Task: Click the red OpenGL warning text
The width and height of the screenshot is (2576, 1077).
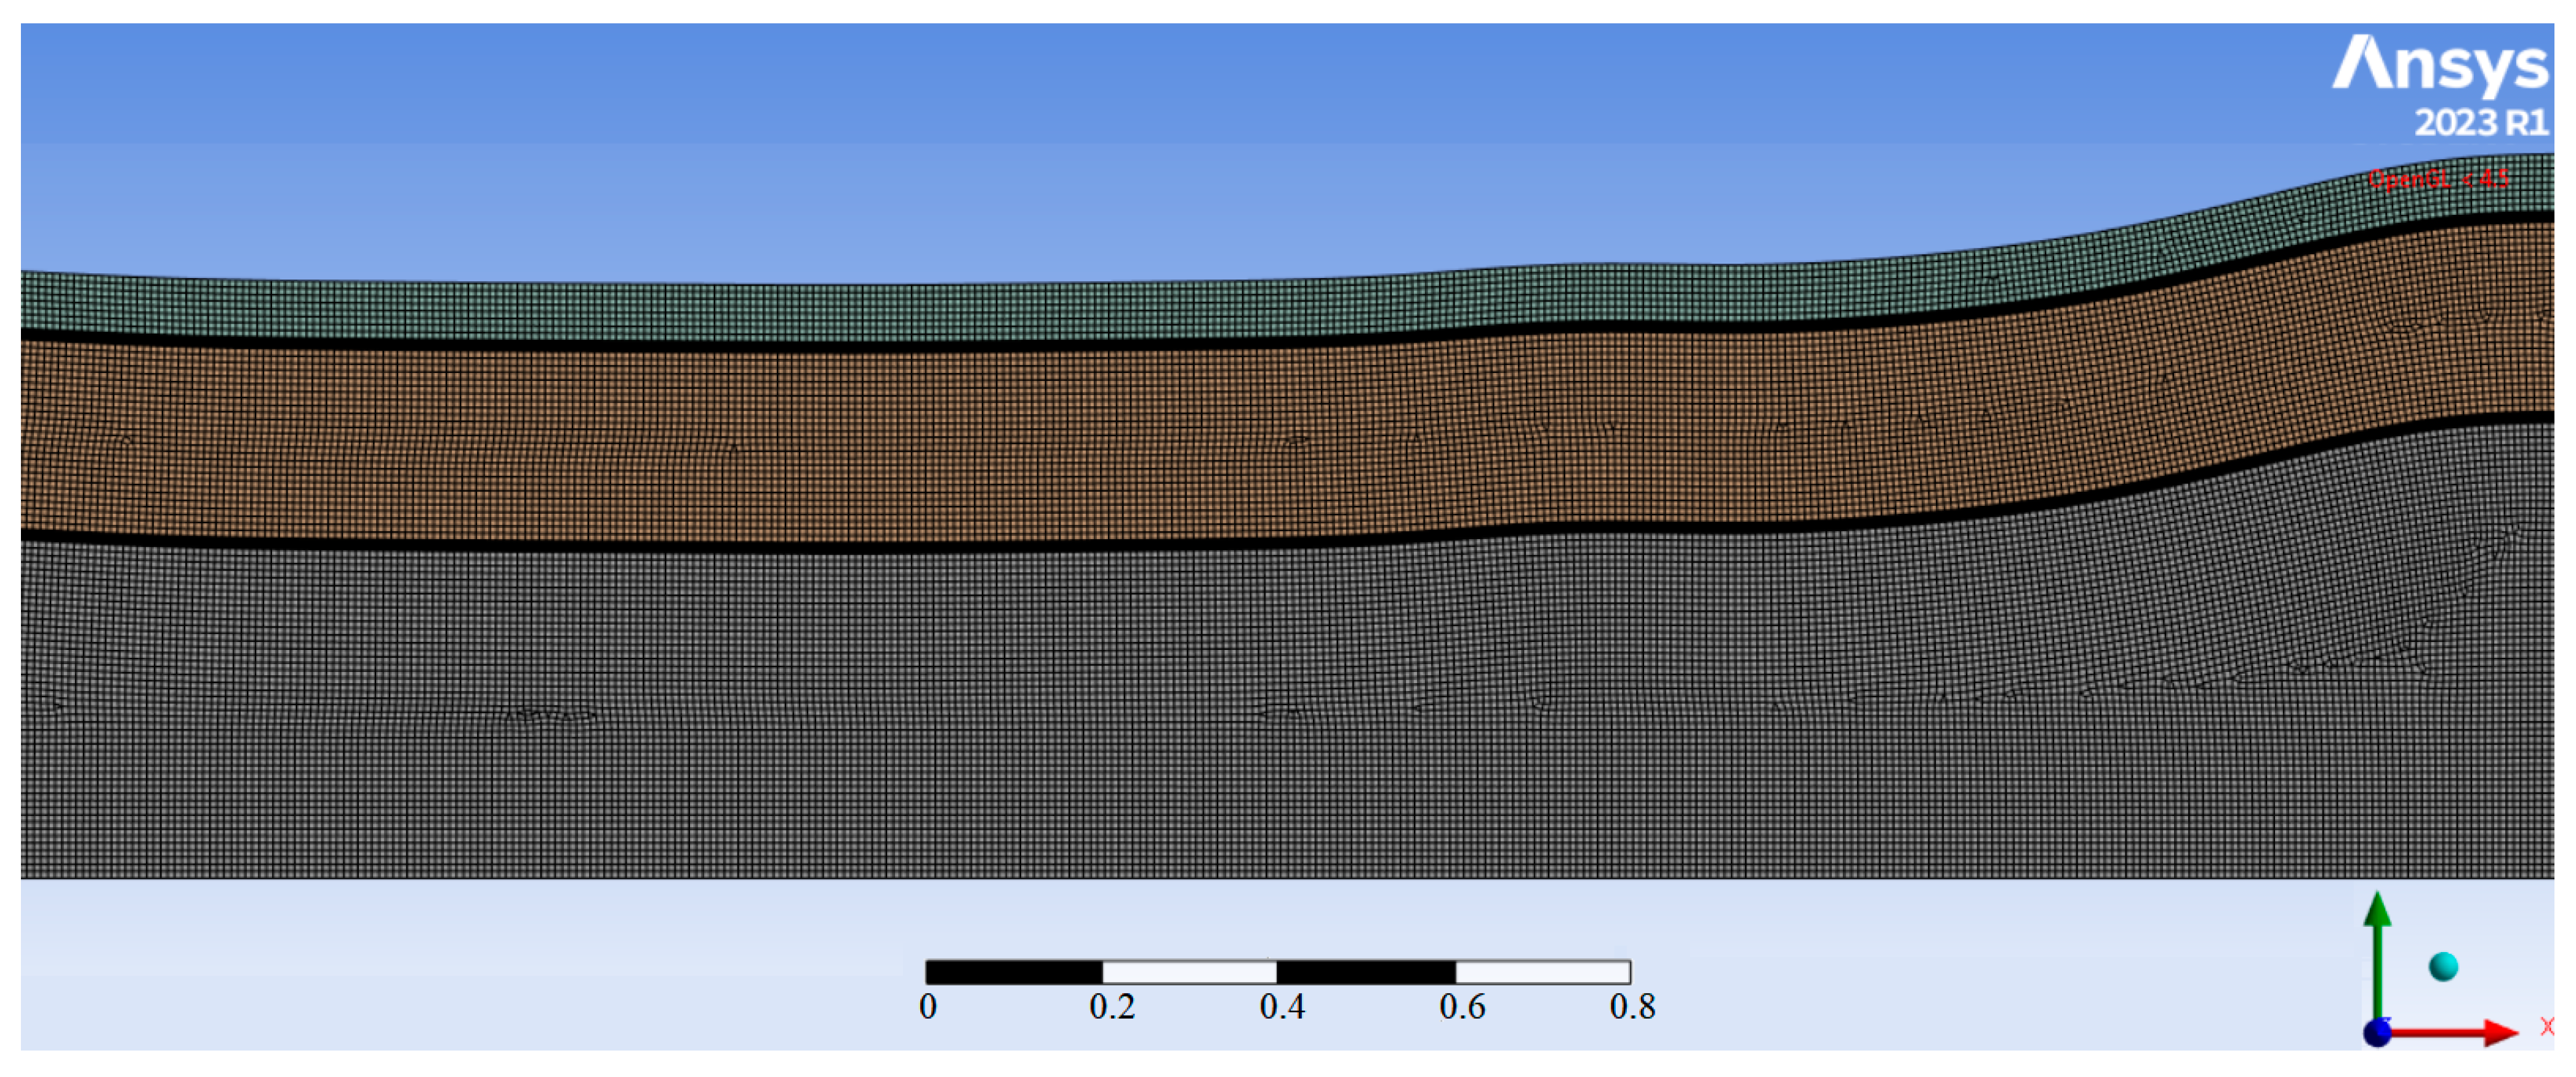Action: pos(2437,180)
